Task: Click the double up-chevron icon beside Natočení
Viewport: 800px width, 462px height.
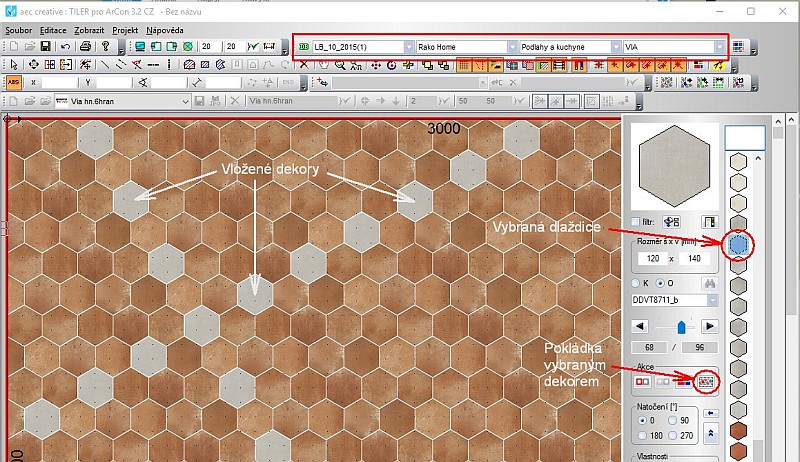Action: click(x=710, y=434)
